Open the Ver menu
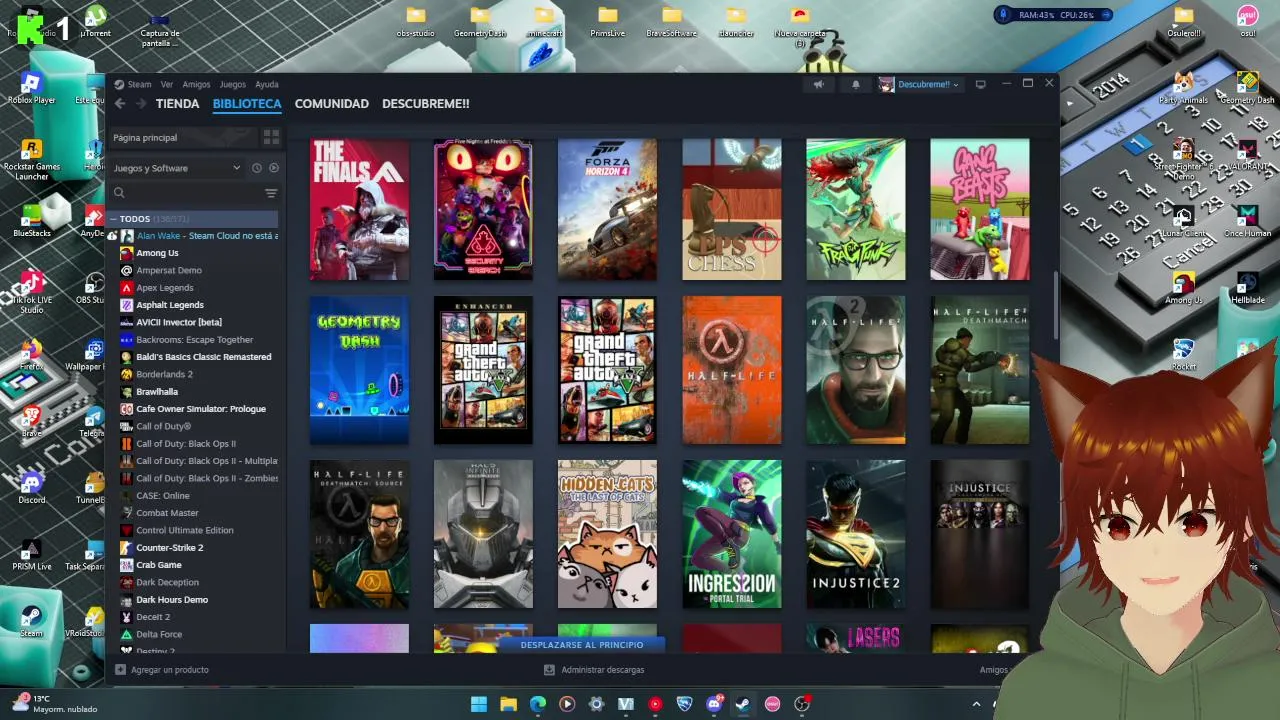Screen dimensions: 1280x720 point(167,84)
